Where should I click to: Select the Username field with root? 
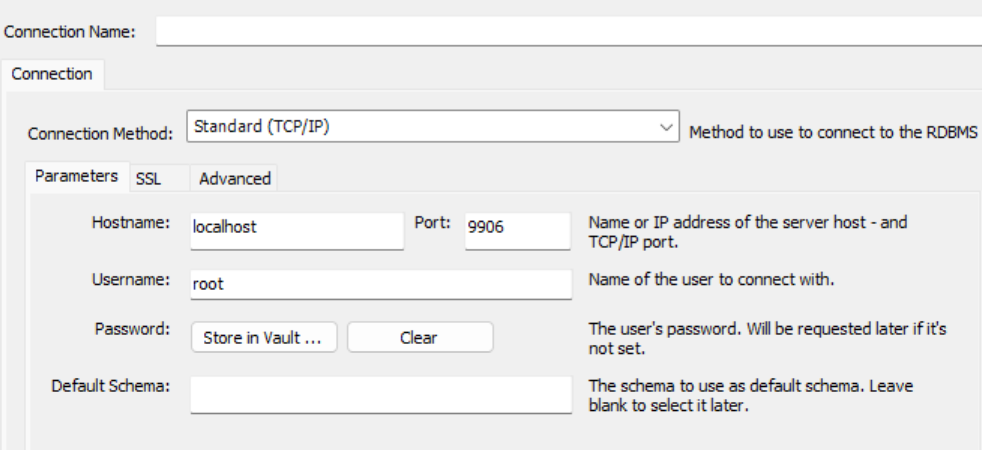click(x=381, y=284)
